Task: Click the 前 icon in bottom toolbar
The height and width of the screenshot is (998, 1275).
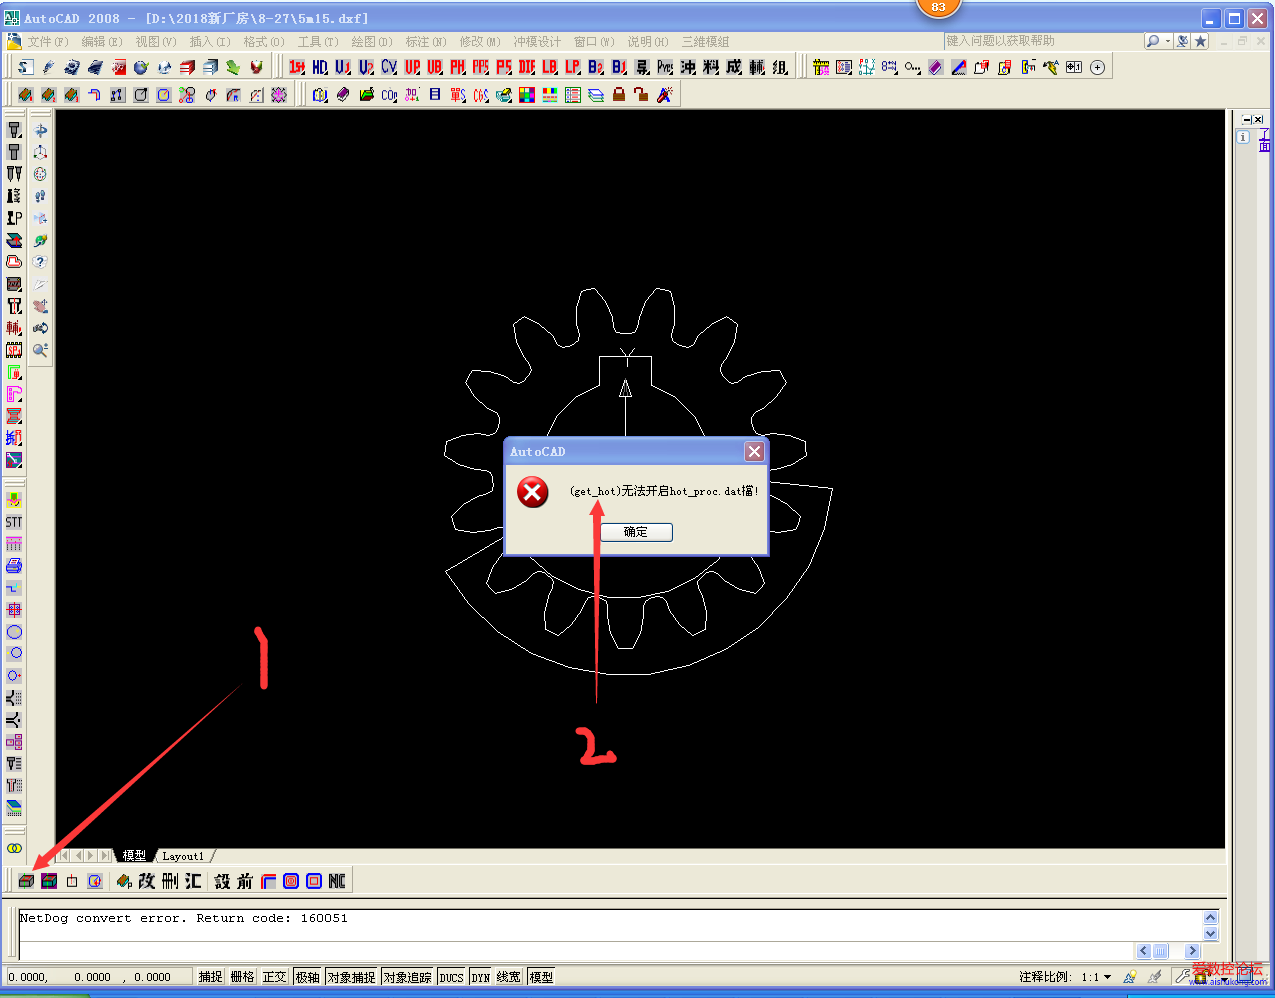Action: 245,881
